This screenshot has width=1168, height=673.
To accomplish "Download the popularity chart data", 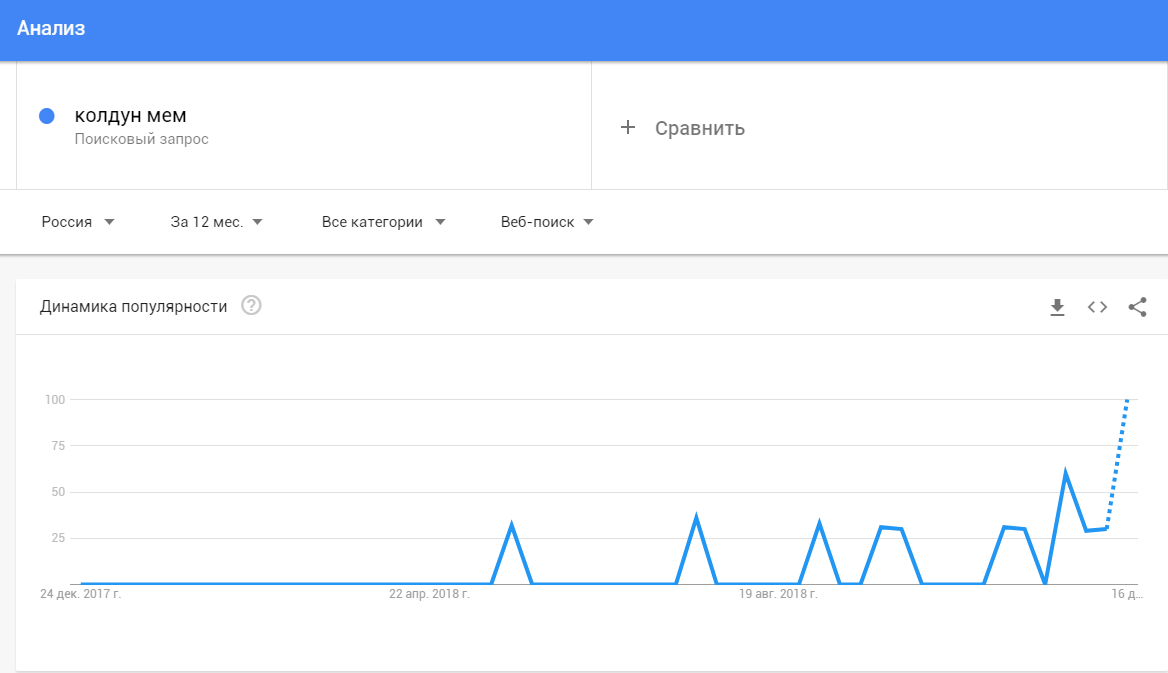I will [x=1057, y=307].
